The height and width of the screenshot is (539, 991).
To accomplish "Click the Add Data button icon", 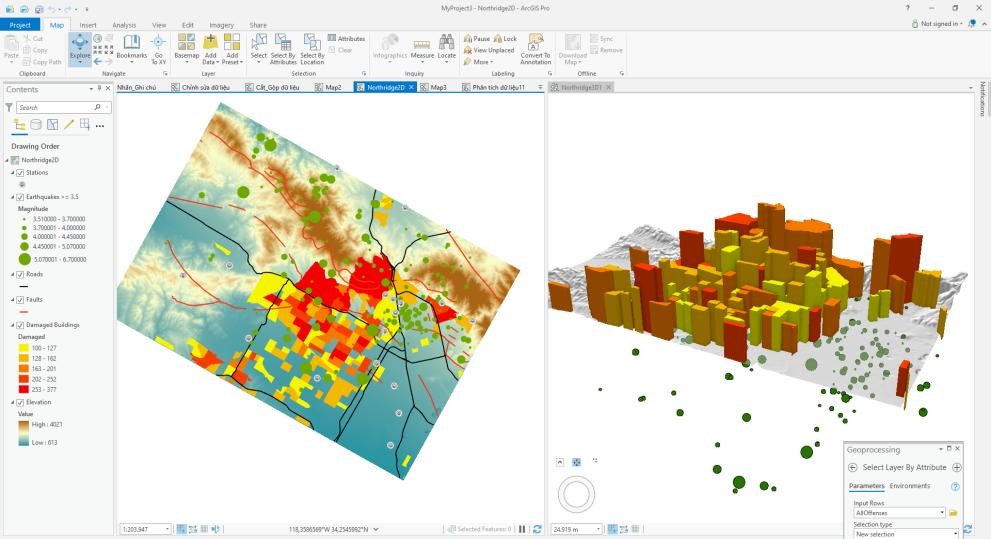I will coord(210,42).
